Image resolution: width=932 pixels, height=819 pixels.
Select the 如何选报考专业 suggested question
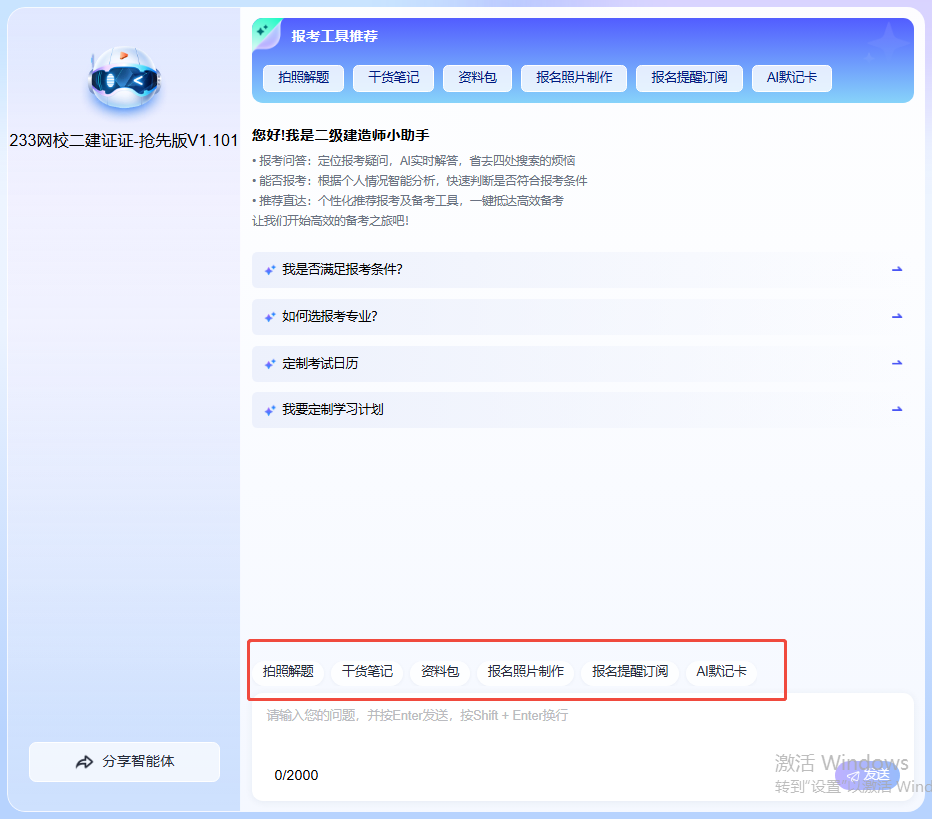[x=329, y=317]
